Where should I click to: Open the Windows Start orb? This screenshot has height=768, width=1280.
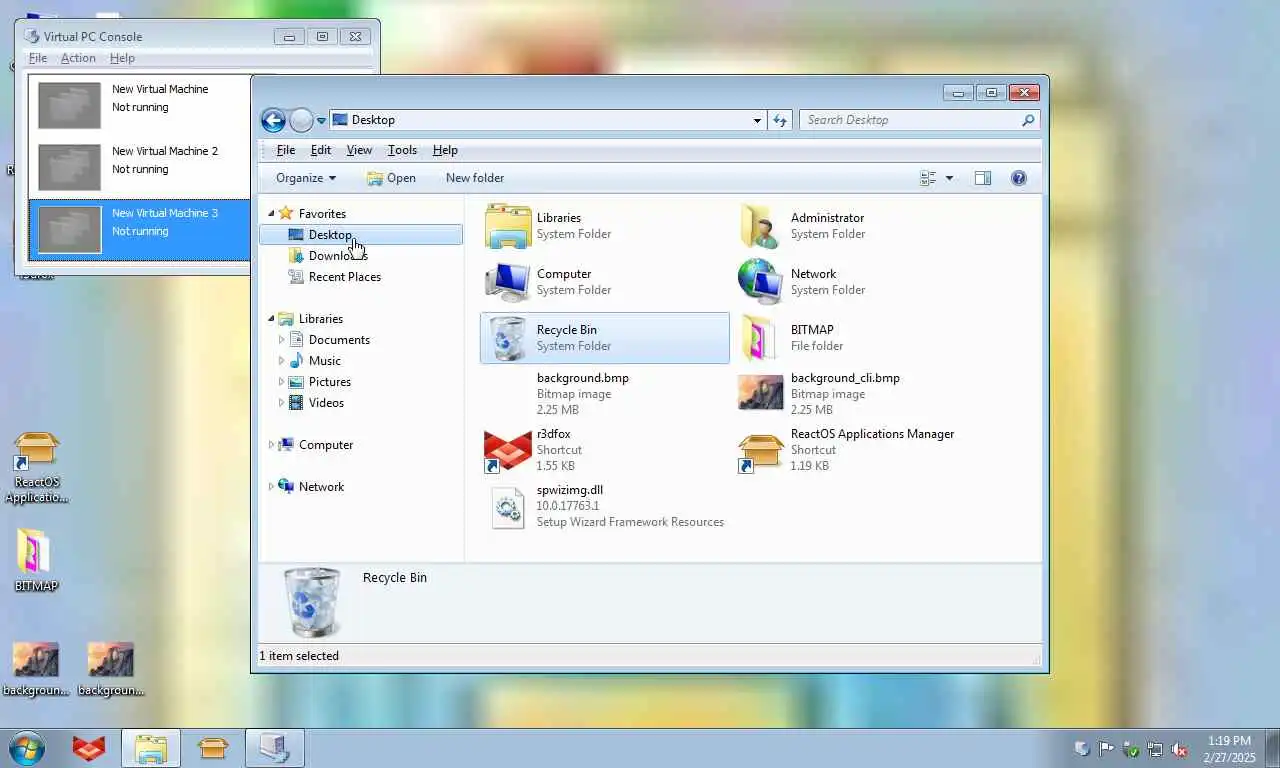[x=27, y=748]
